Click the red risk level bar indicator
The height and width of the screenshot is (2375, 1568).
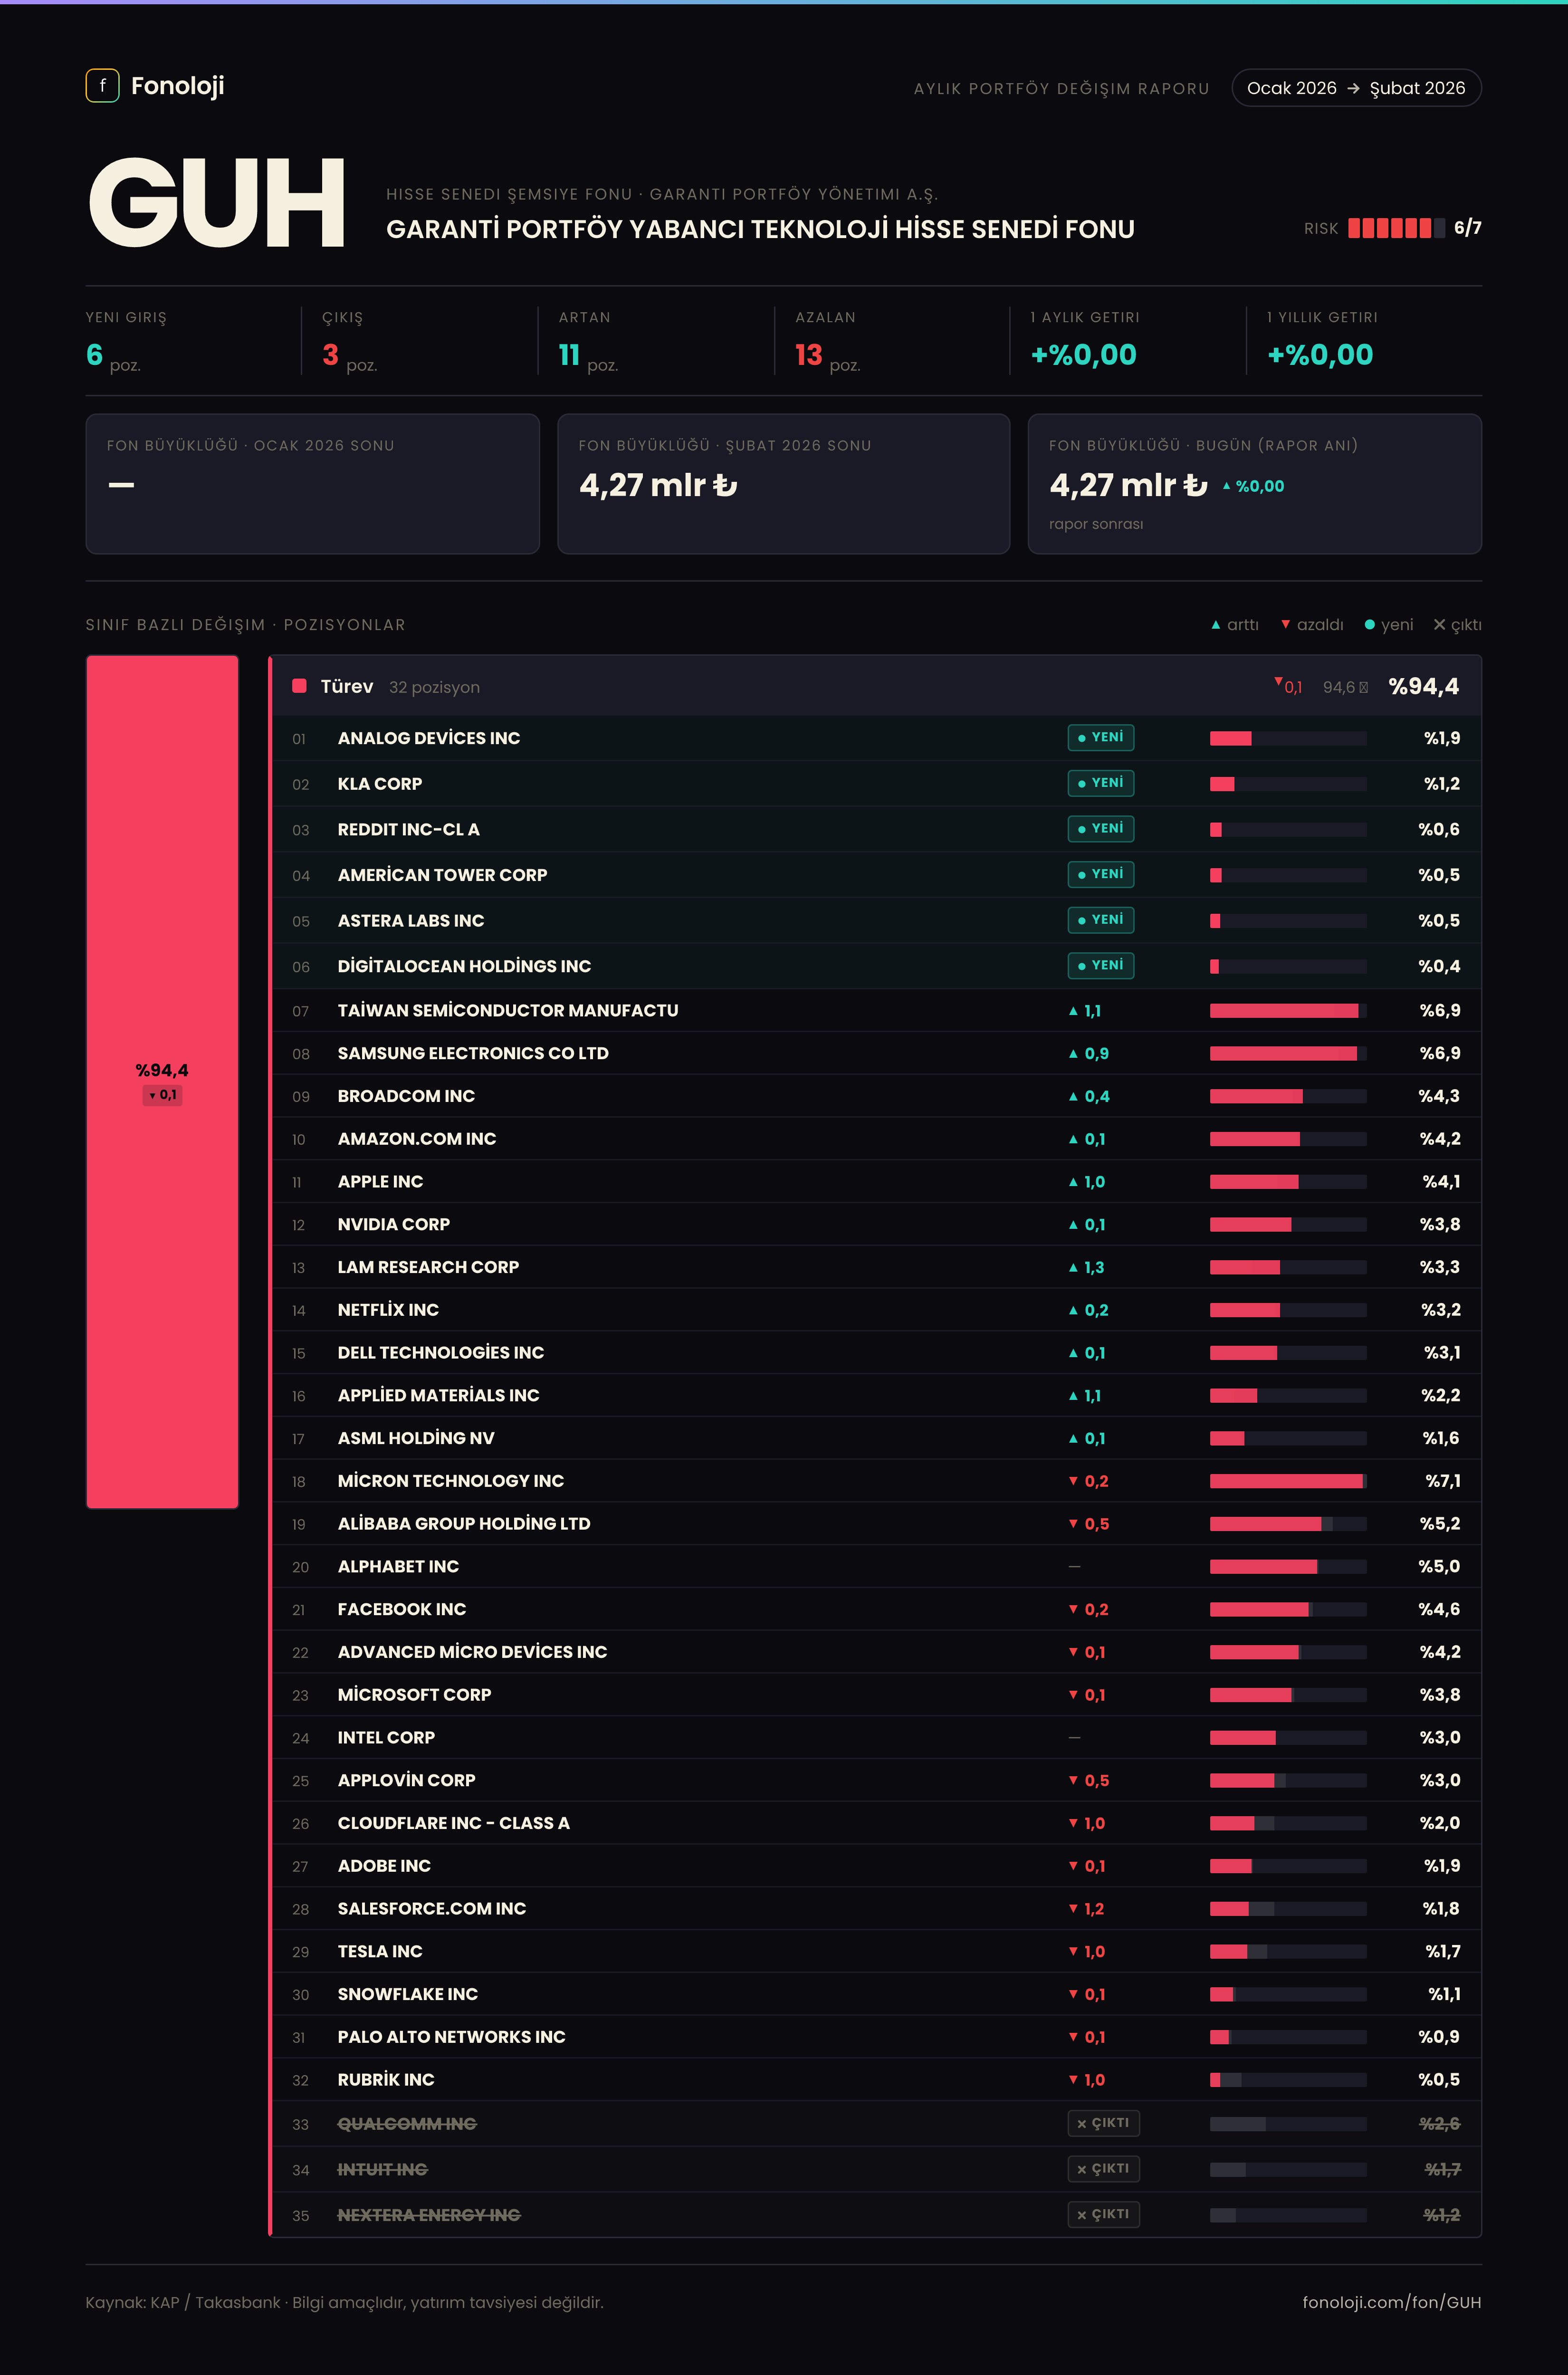click(x=1396, y=228)
